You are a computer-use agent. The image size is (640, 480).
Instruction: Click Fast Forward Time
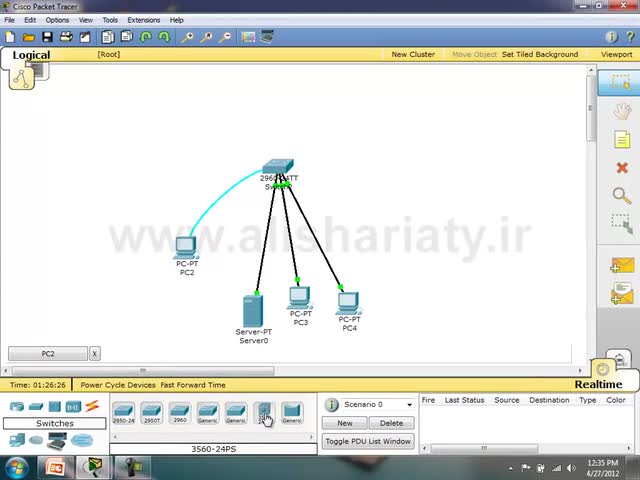coord(193,385)
